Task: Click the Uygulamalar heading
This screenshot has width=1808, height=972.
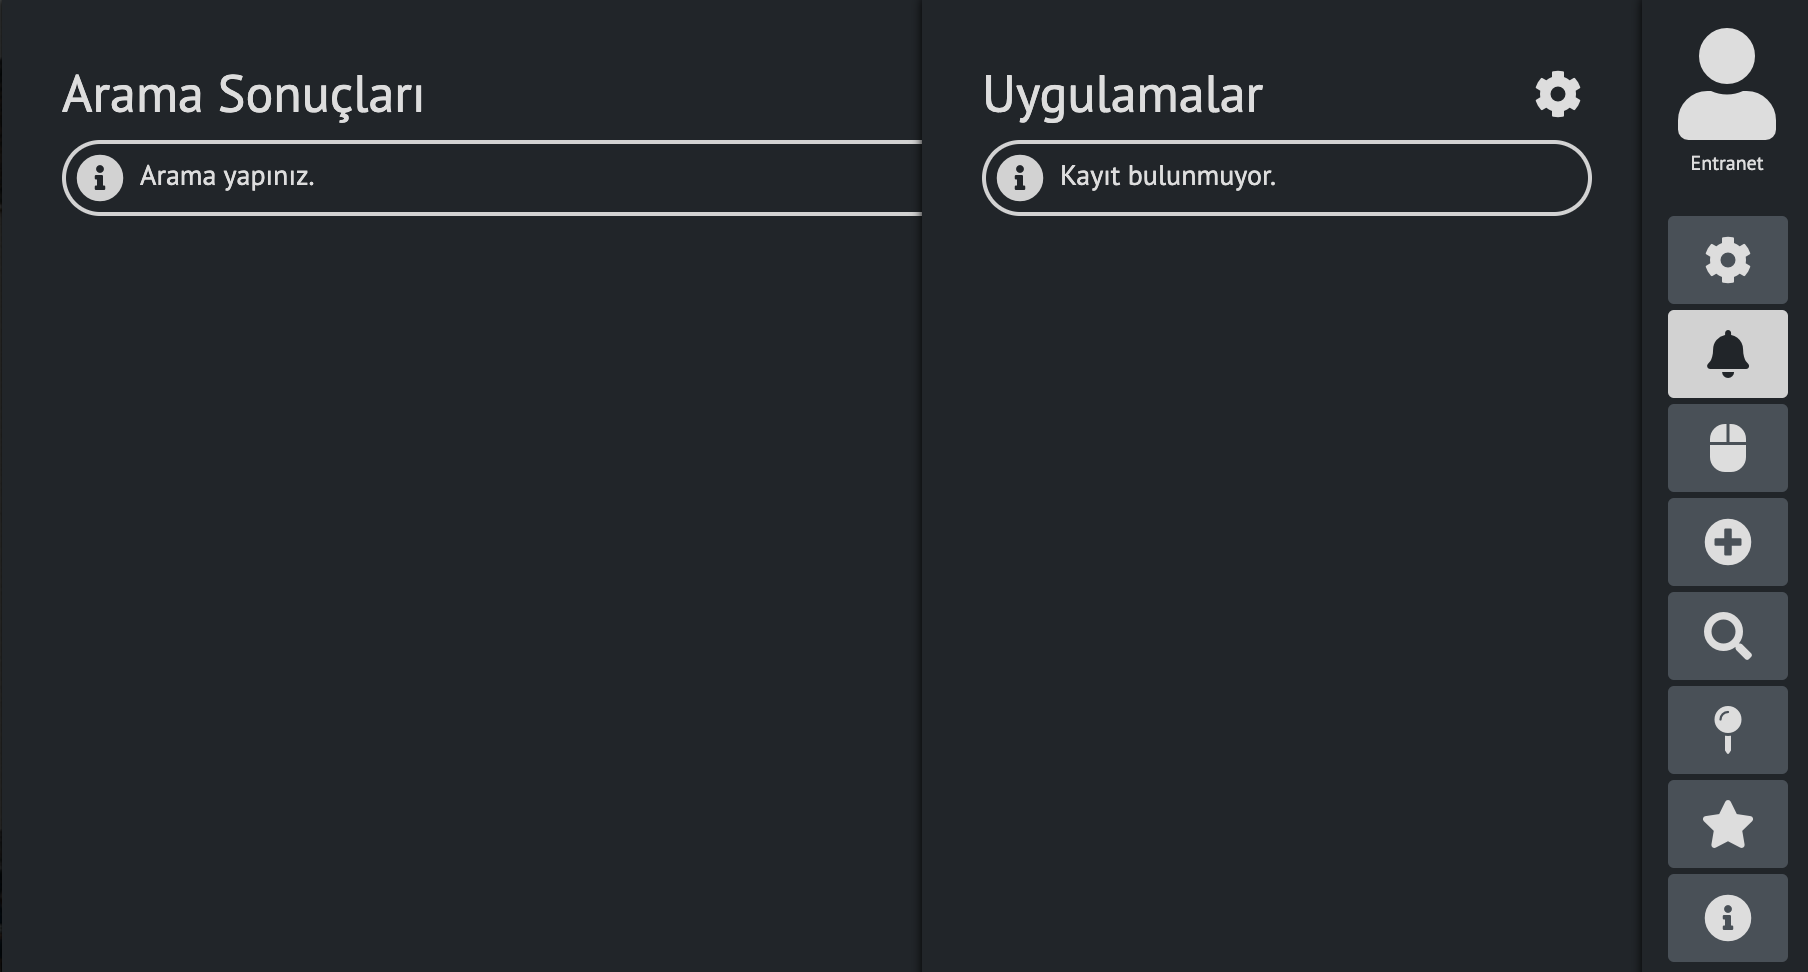Action: (x=1122, y=97)
